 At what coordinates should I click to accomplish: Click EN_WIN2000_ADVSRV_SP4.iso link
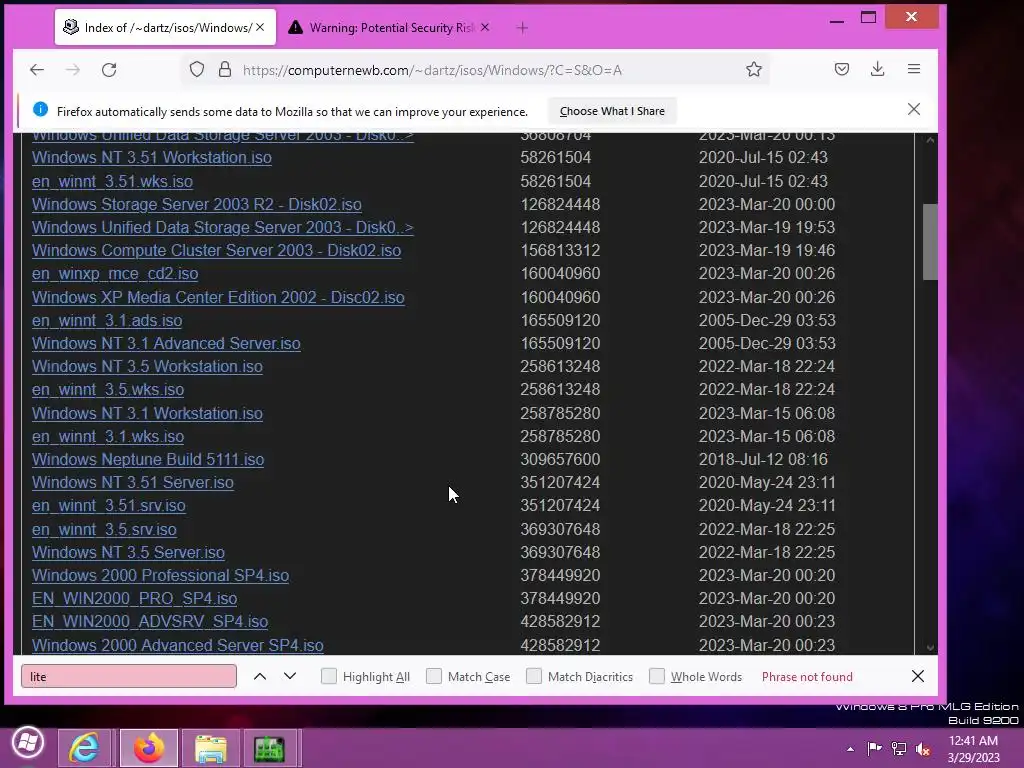[x=150, y=621]
